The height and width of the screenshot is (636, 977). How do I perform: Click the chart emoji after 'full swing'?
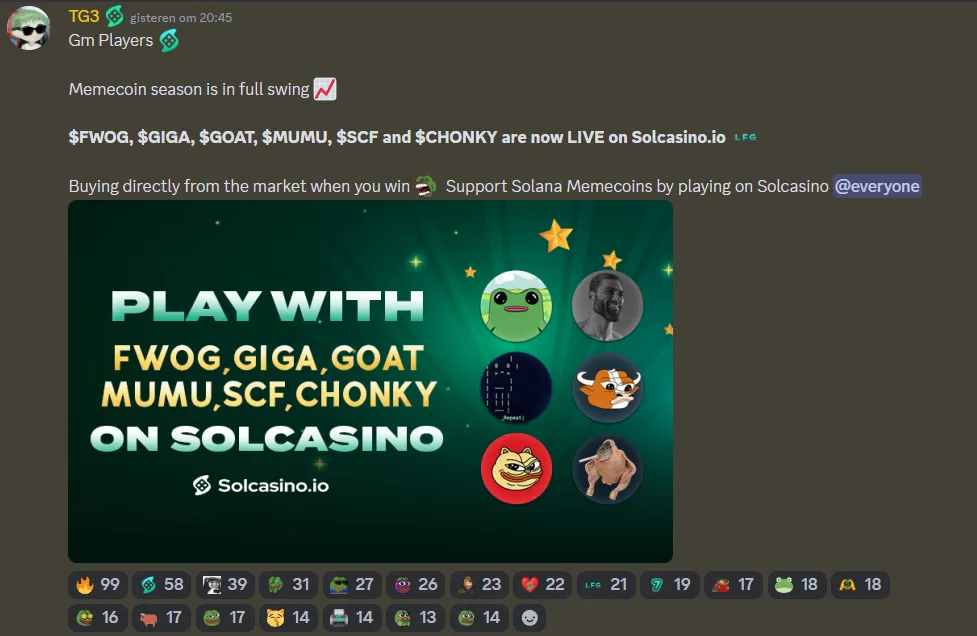(x=325, y=89)
